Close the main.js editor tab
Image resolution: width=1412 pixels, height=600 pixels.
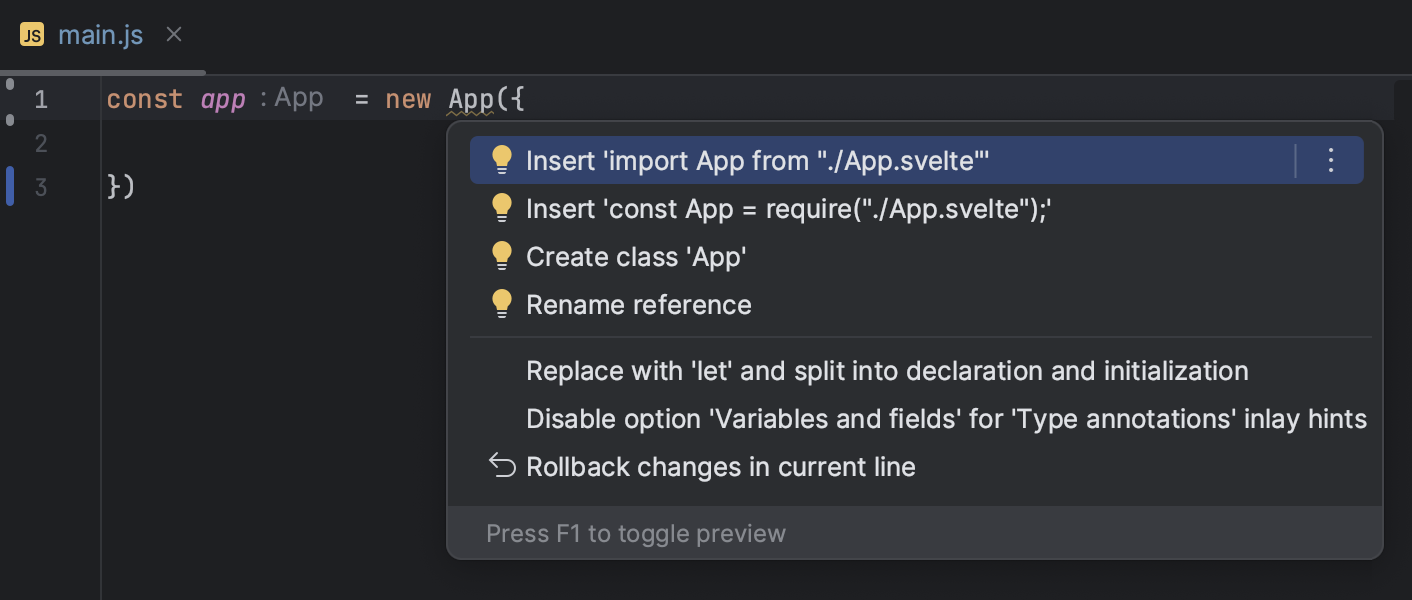173,34
